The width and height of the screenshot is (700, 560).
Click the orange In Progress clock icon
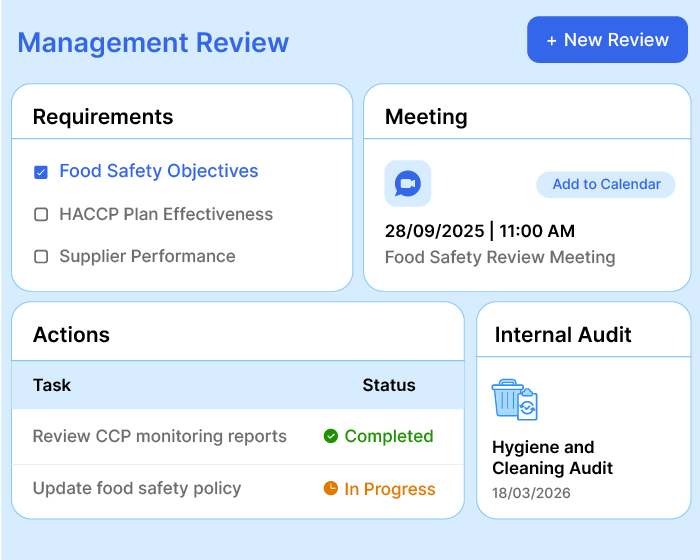pyautogui.click(x=331, y=489)
